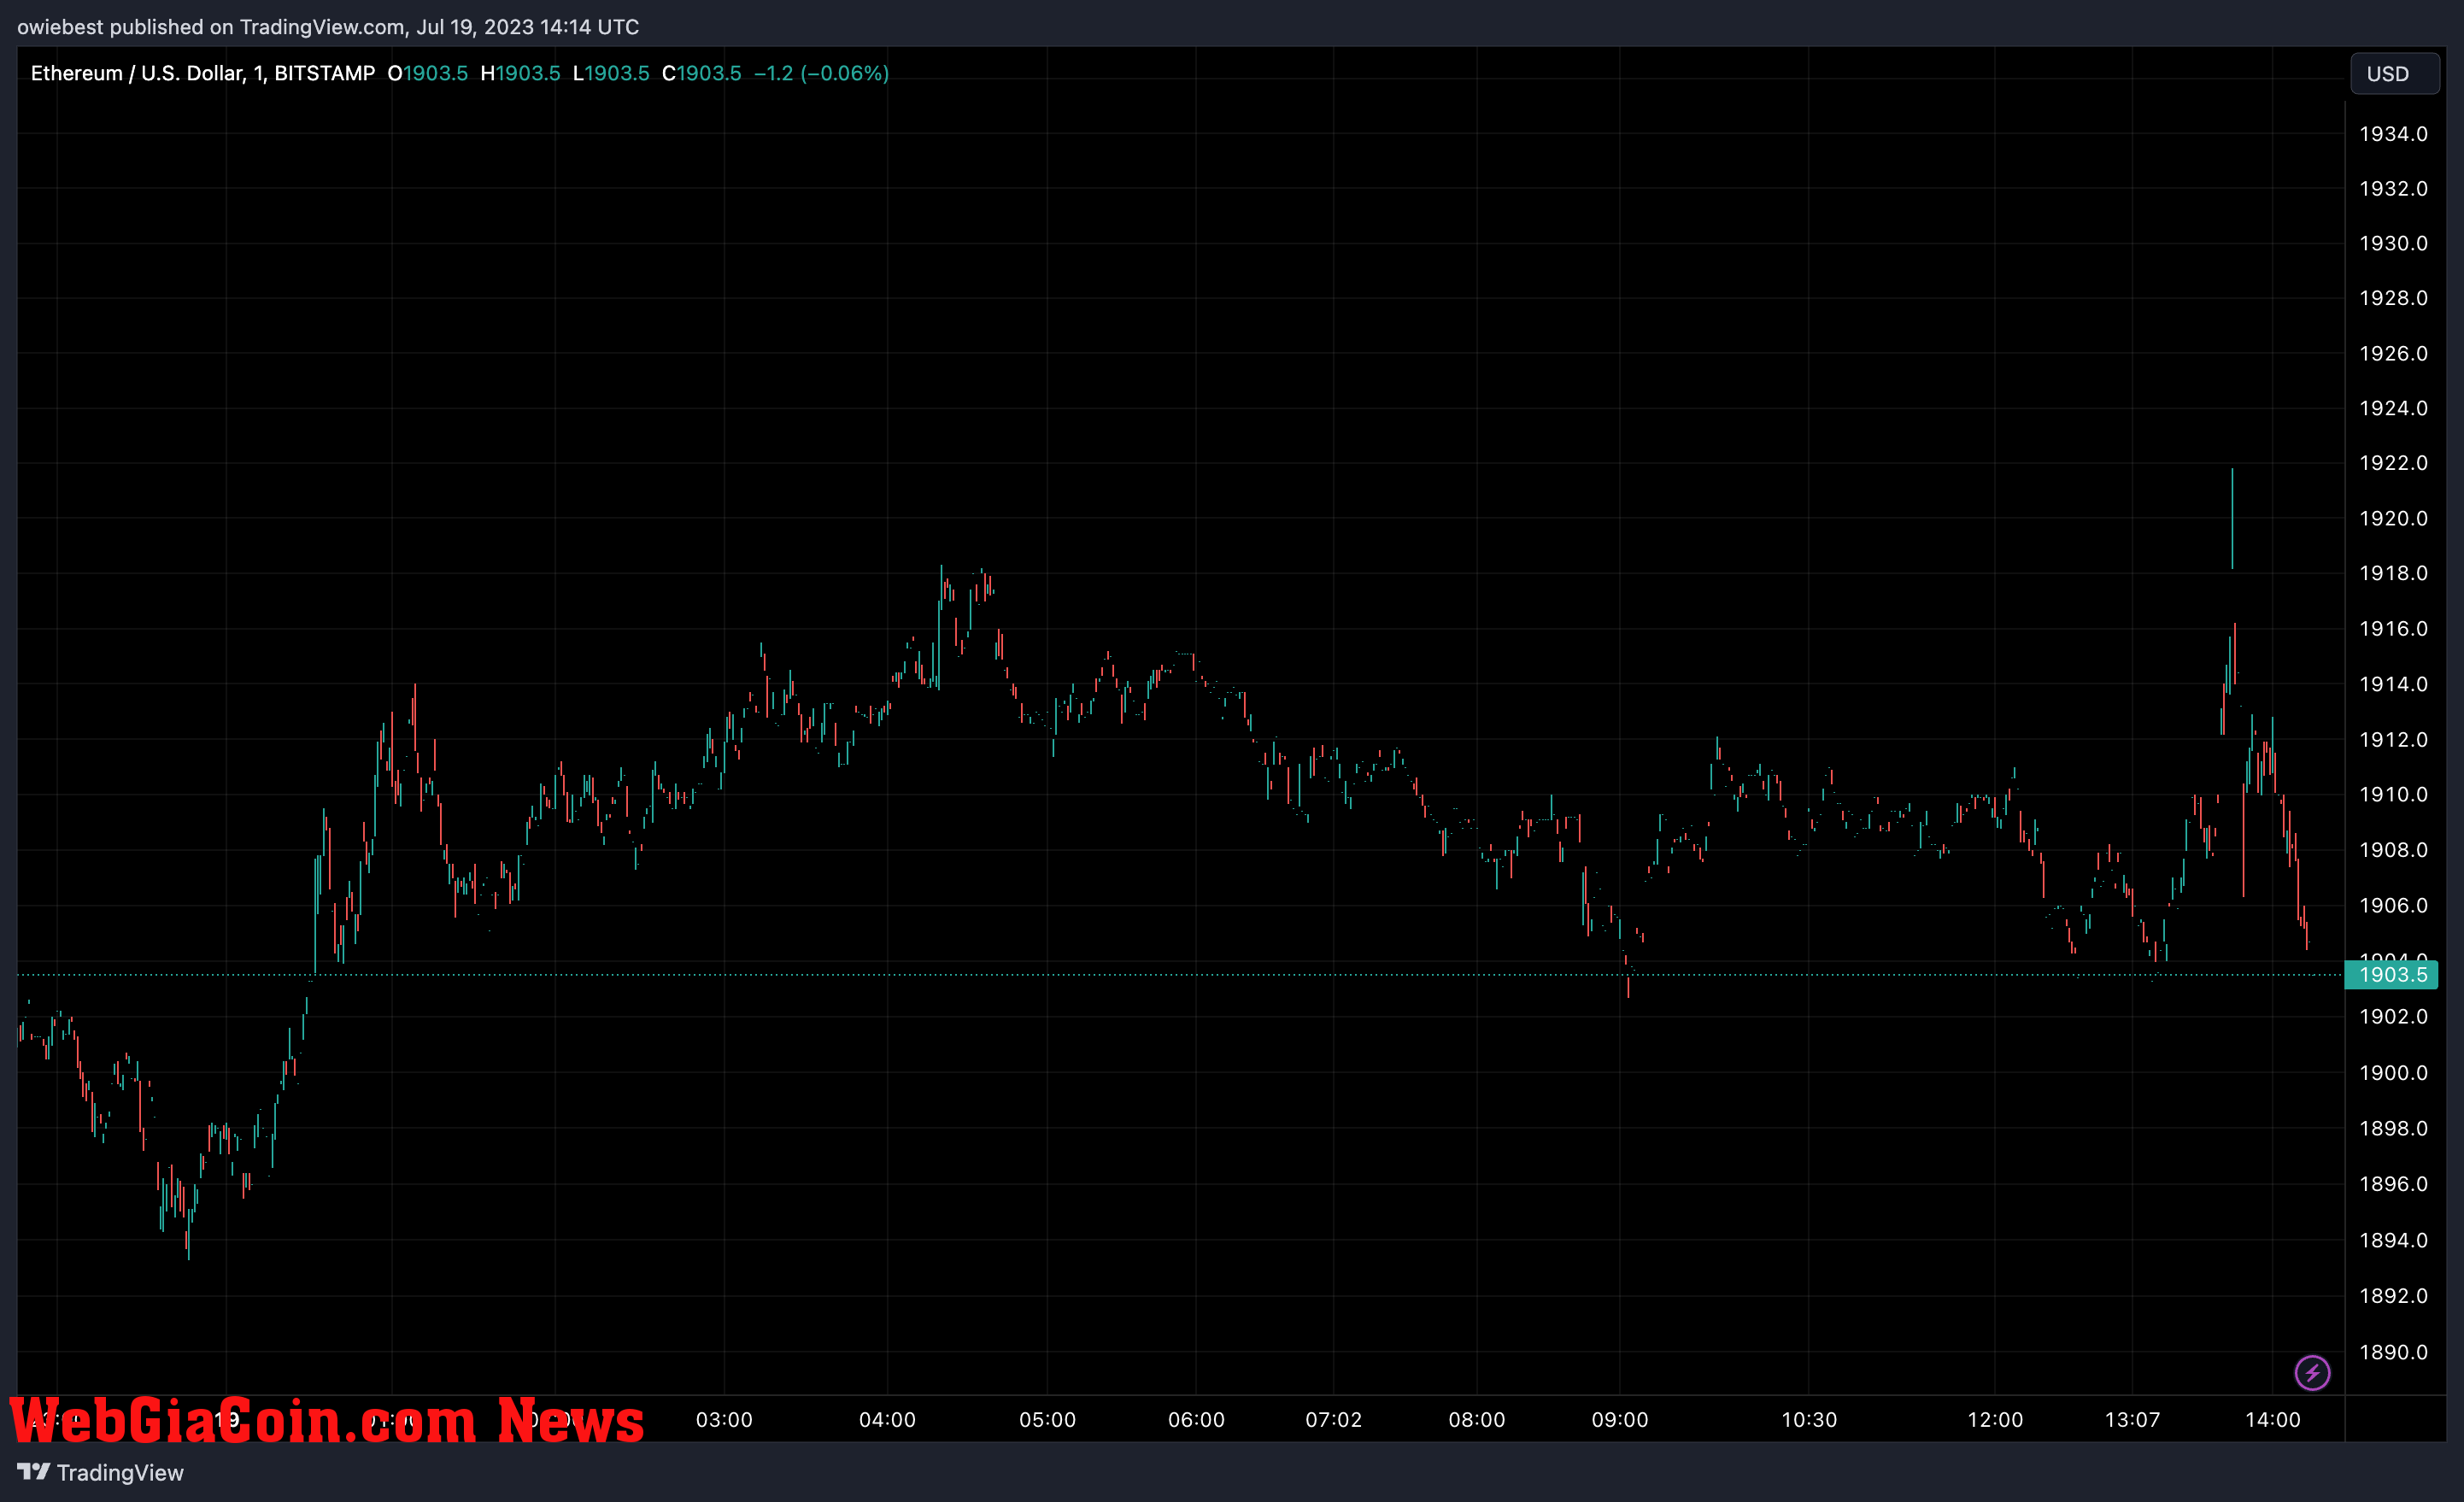Click the TradingView text link
This screenshot has width=2464, height=1502.
point(120,1472)
